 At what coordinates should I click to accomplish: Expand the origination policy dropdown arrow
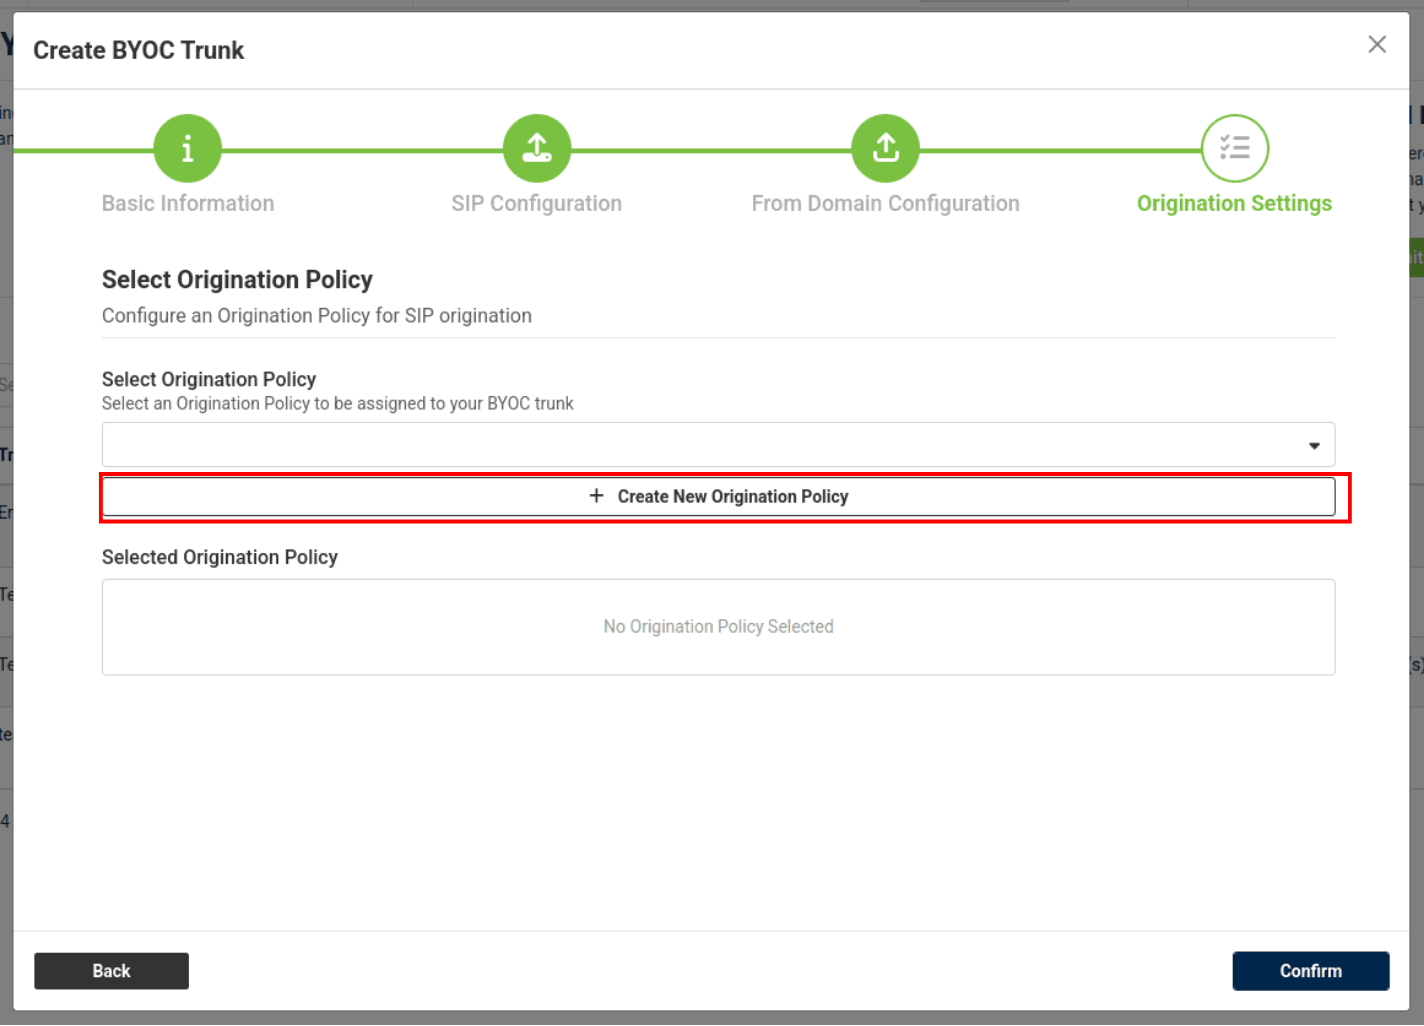pos(1314,445)
